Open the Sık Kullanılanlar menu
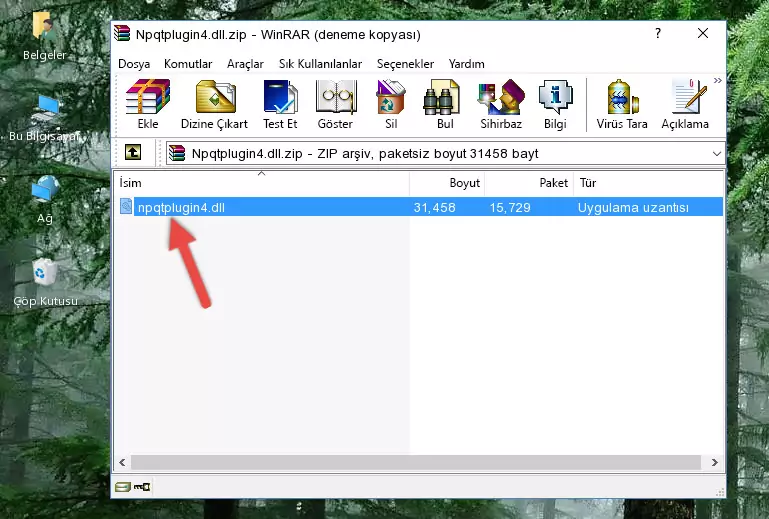Viewport: 769px width, 519px height. pyautogui.click(x=320, y=64)
